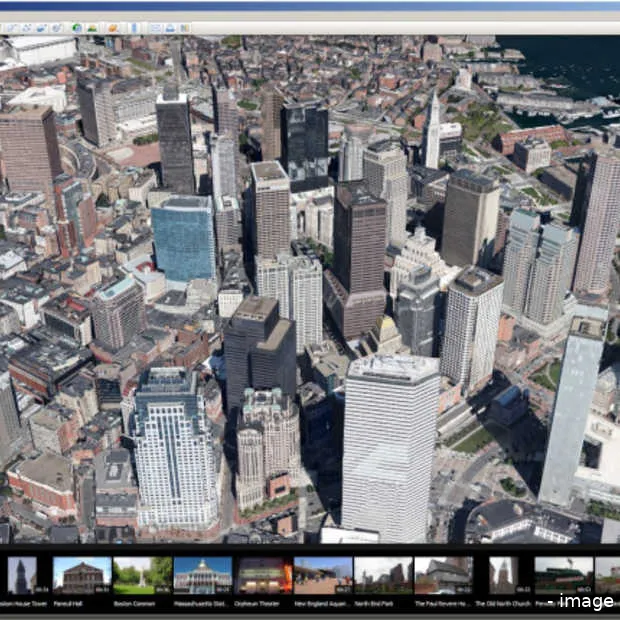The image size is (620, 620).
Task: Click the blue glass tower in 3D view
Action: (x=183, y=239)
